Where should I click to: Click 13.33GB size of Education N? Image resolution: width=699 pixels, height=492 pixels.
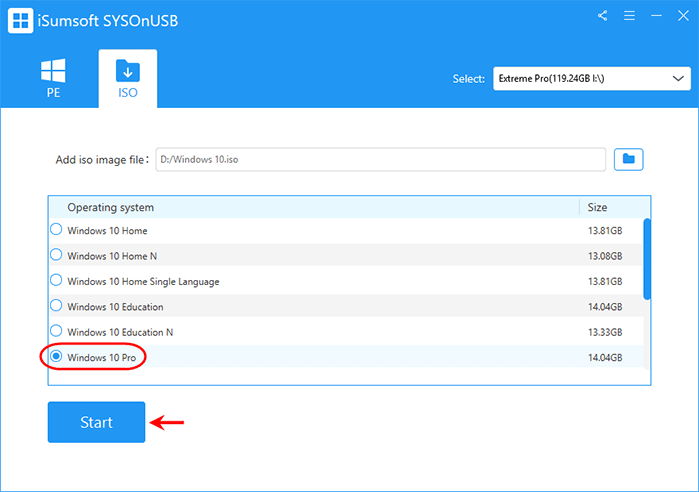tap(605, 332)
